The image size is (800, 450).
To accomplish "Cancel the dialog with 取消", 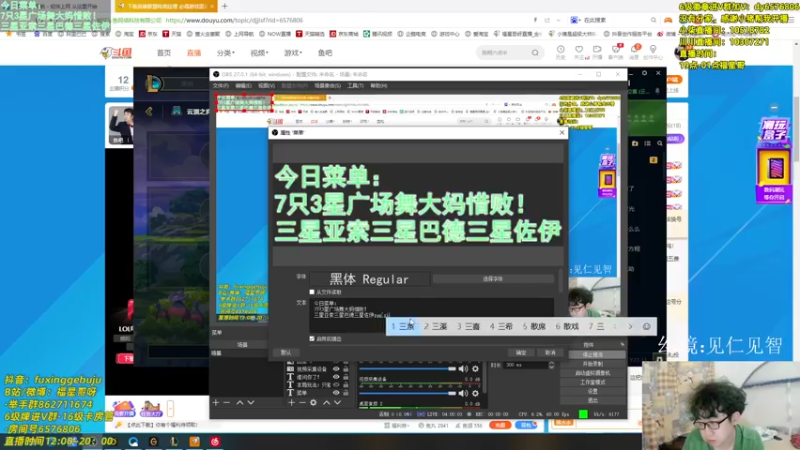I will coord(550,353).
